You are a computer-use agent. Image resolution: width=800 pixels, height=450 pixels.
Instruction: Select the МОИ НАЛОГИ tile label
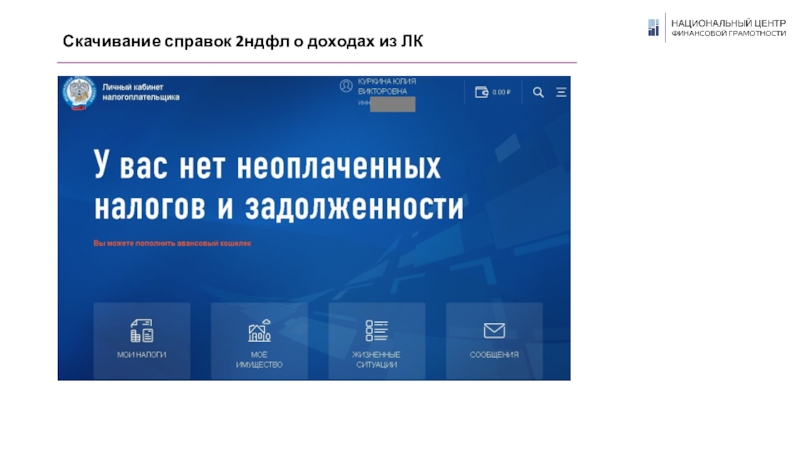tap(142, 355)
